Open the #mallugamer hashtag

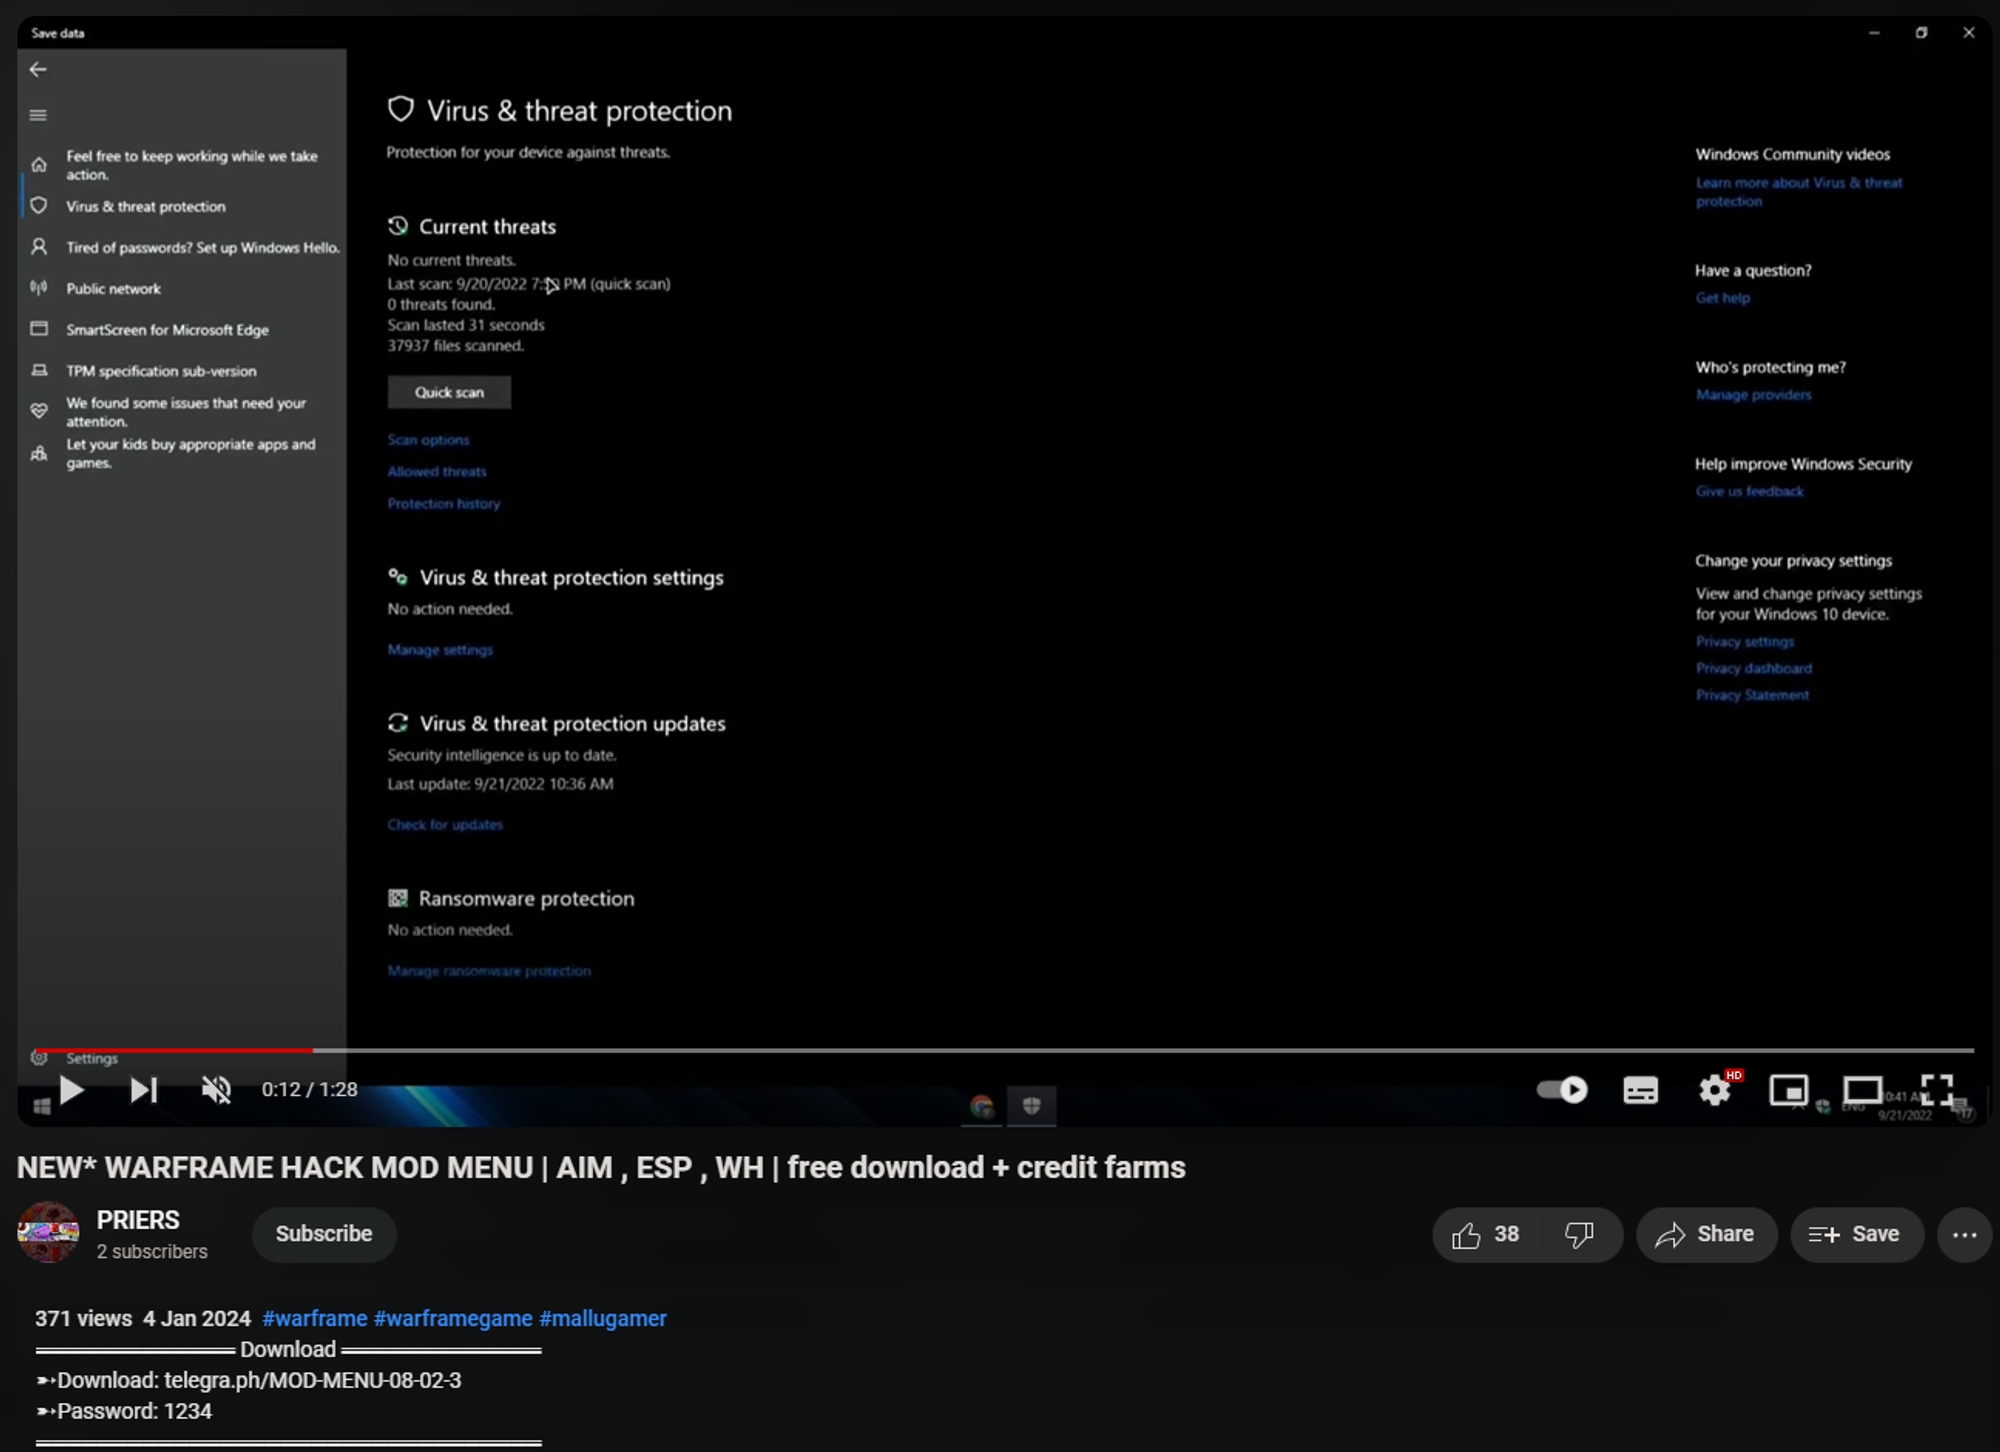pyautogui.click(x=603, y=1319)
